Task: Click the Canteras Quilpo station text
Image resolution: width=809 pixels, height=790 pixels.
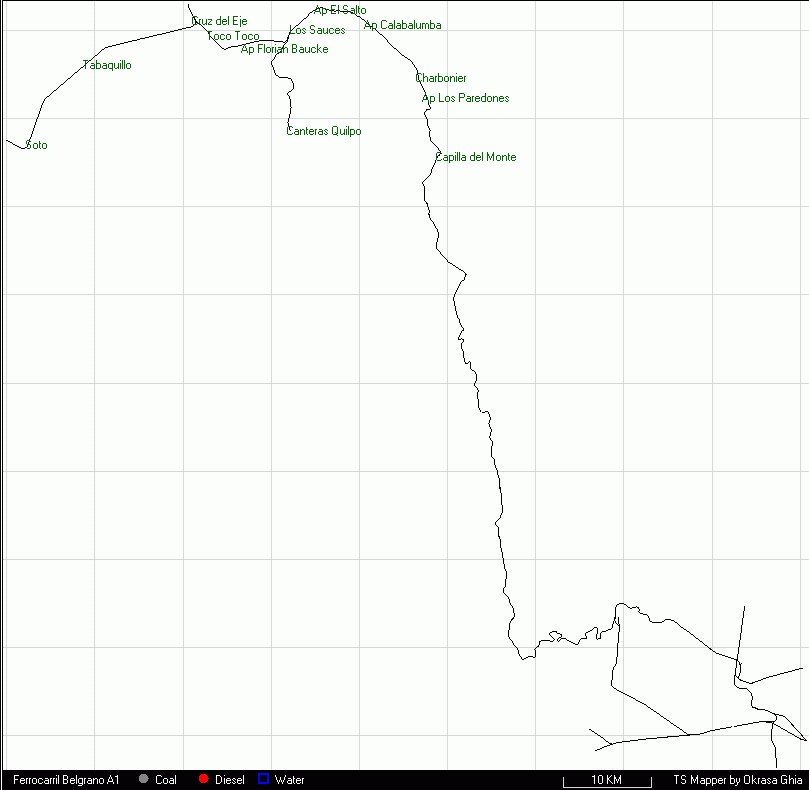Action: coord(323,131)
